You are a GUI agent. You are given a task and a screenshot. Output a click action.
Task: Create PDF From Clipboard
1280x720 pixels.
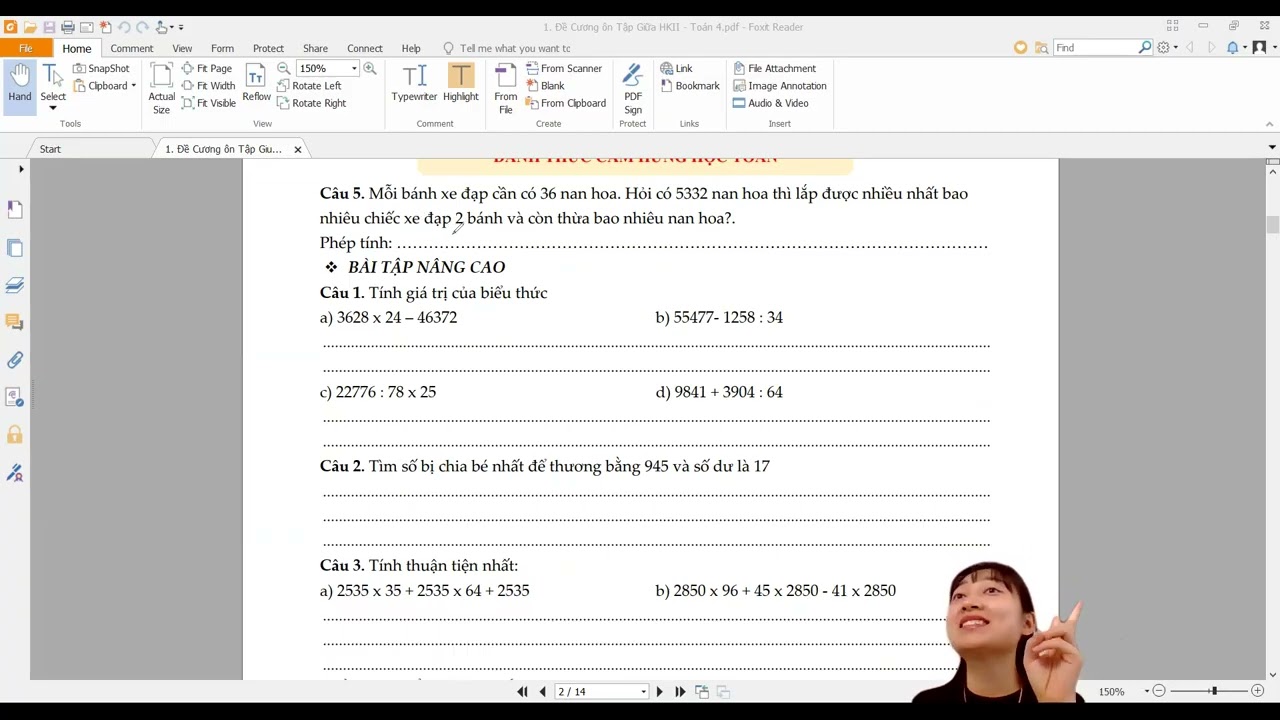[566, 103]
